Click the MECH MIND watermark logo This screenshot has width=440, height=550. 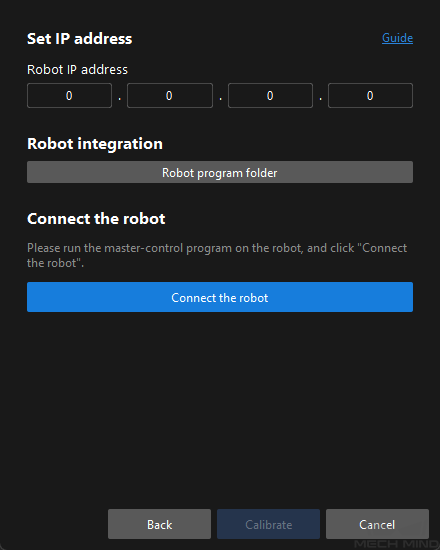[x=396, y=544]
